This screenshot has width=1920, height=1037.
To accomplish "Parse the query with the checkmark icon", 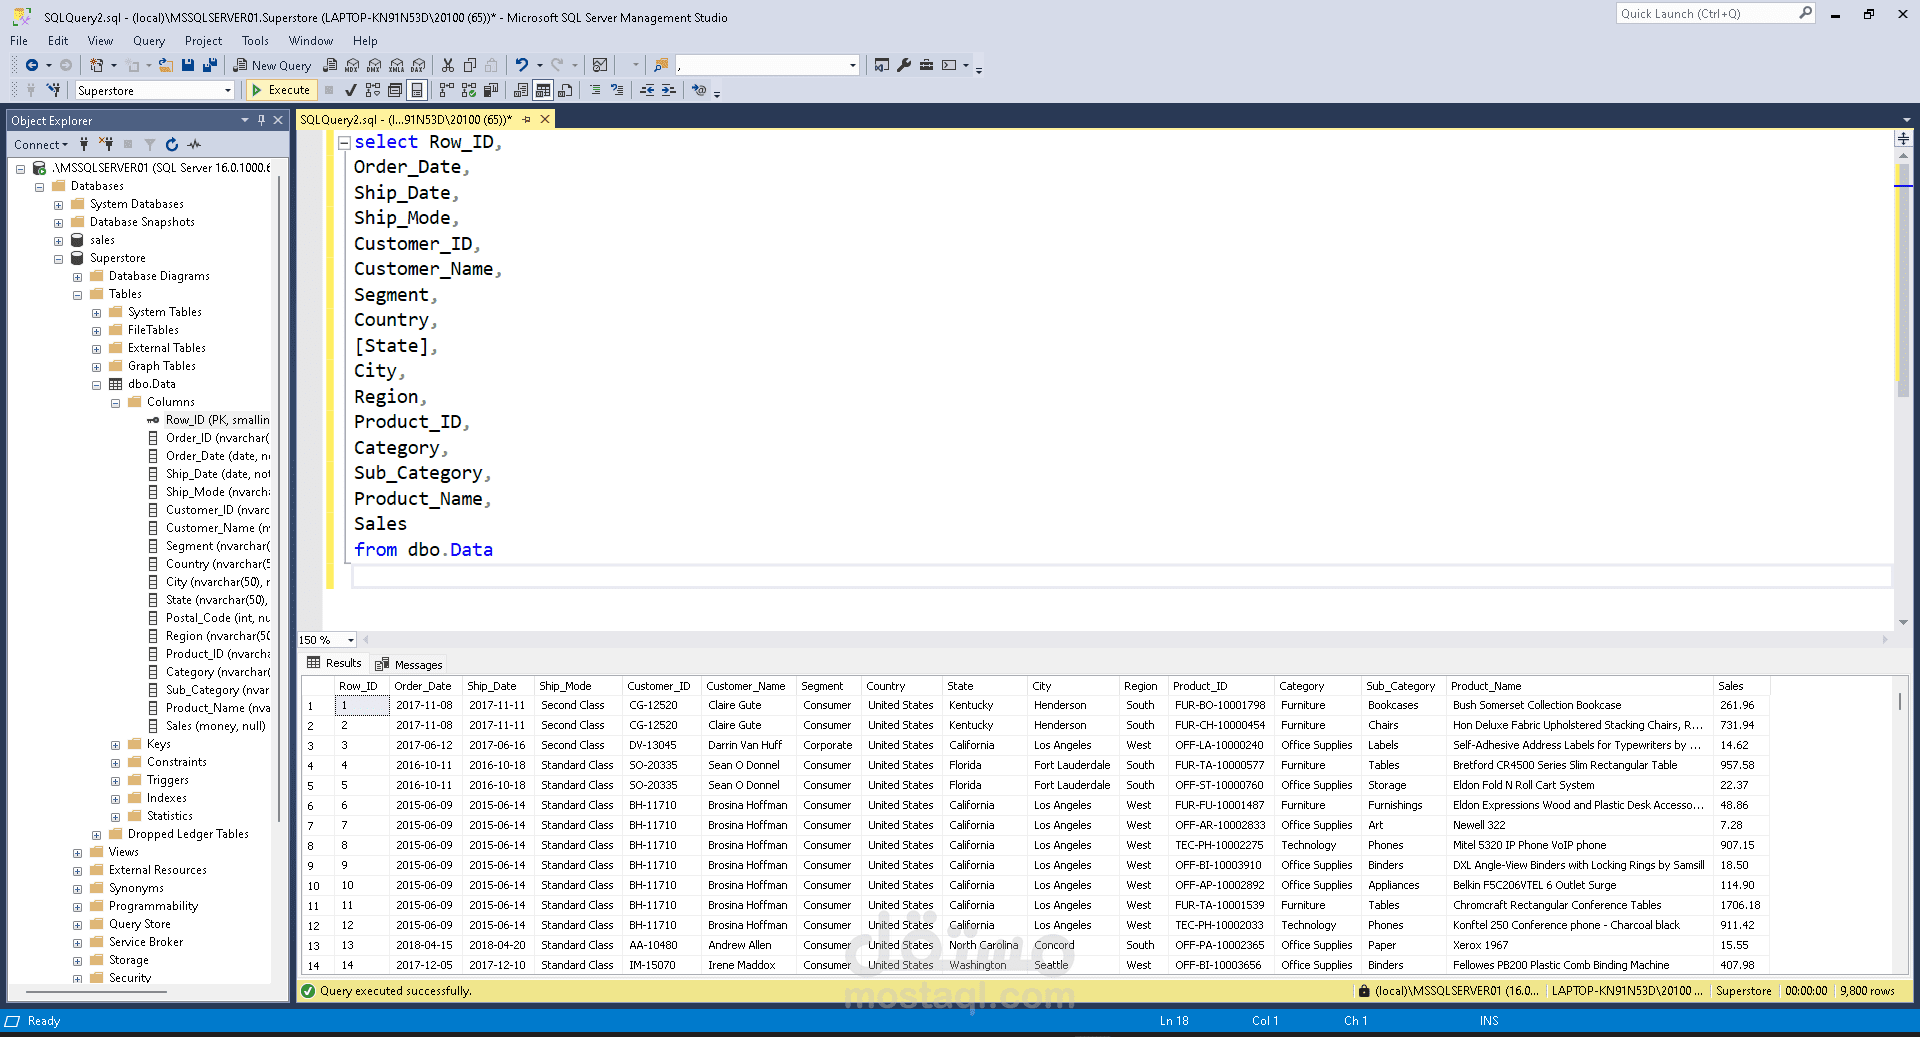I will coord(351,90).
